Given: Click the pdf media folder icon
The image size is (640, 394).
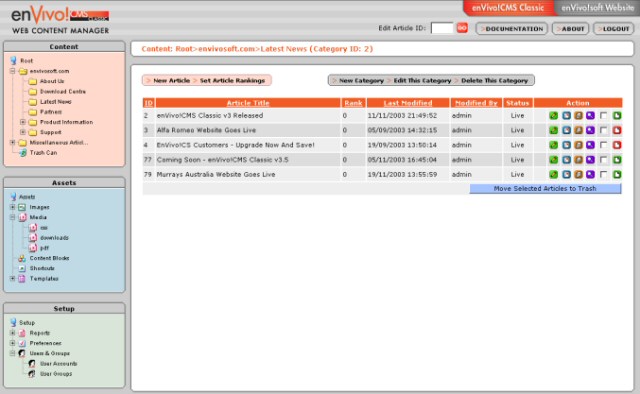Looking at the screenshot, I should [33, 248].
